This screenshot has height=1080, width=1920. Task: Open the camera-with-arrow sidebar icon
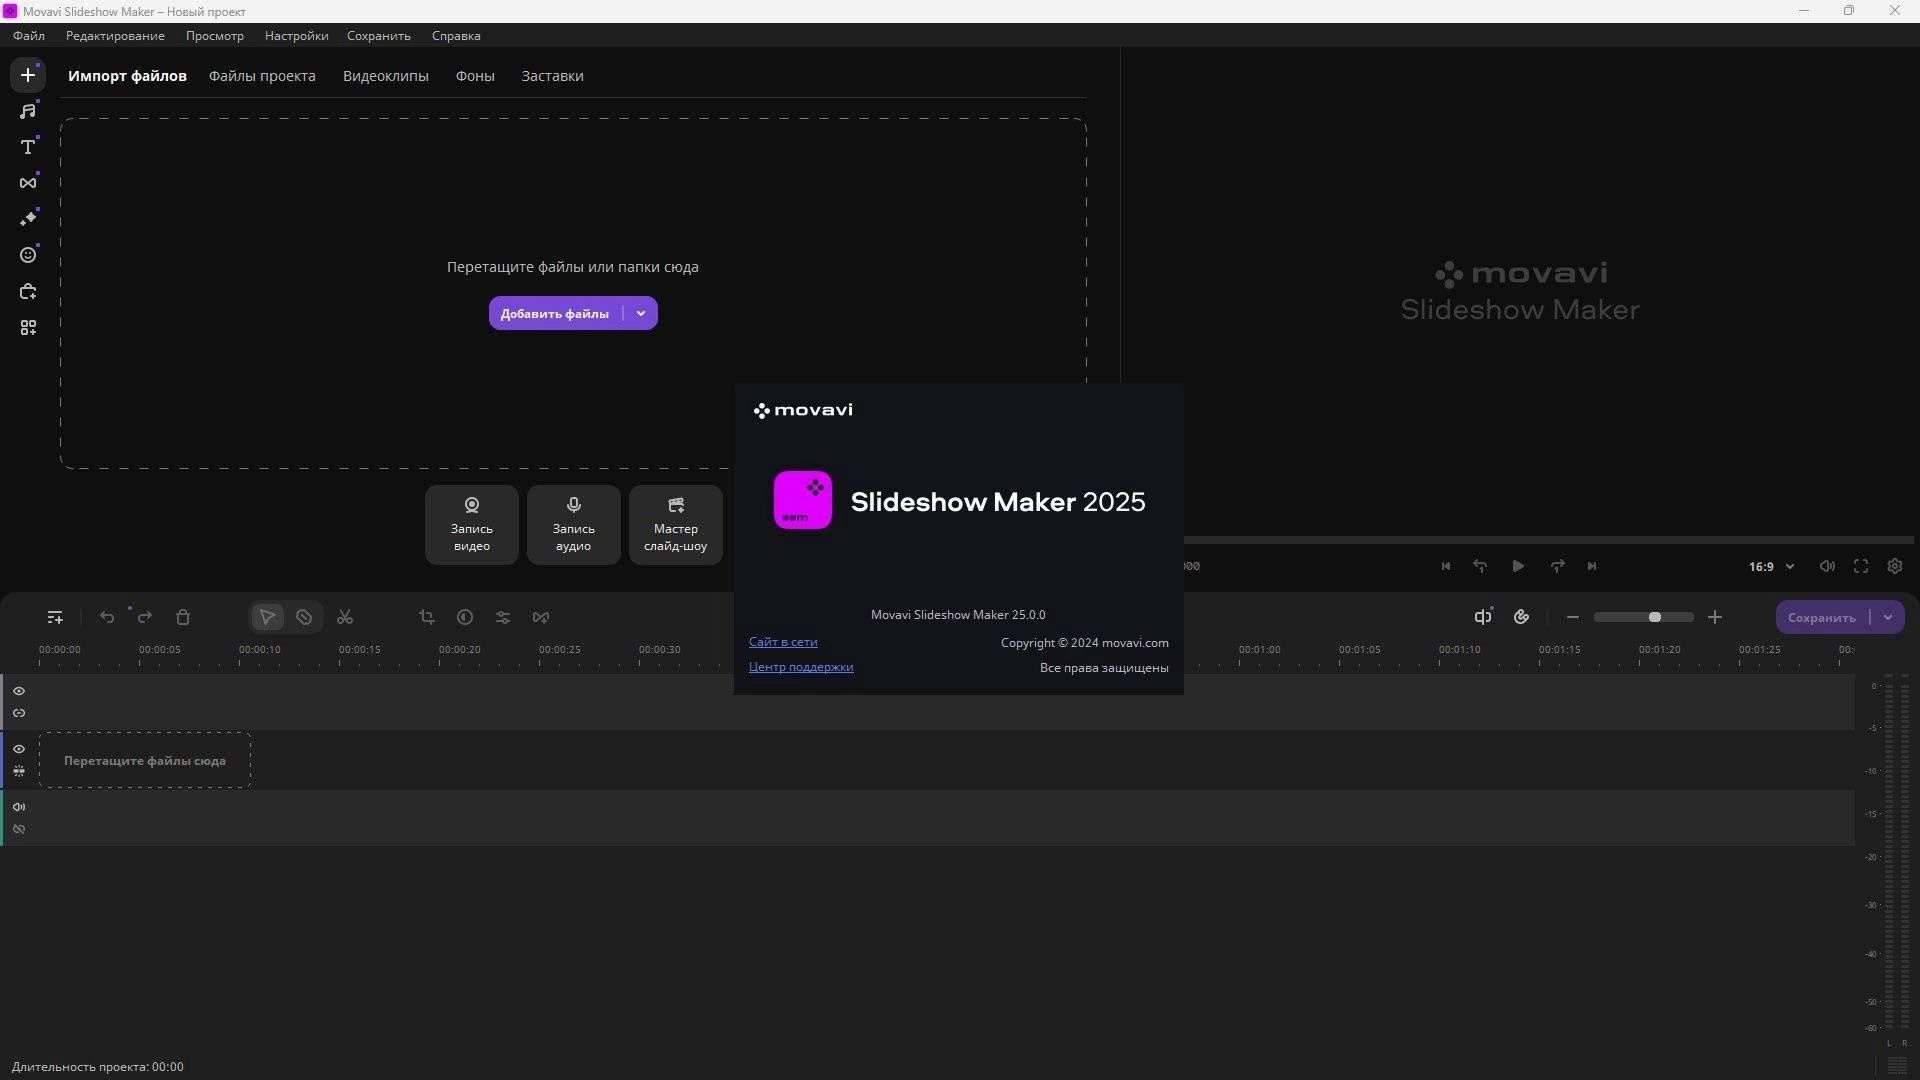pyautogui.click(x=28, y=292)
